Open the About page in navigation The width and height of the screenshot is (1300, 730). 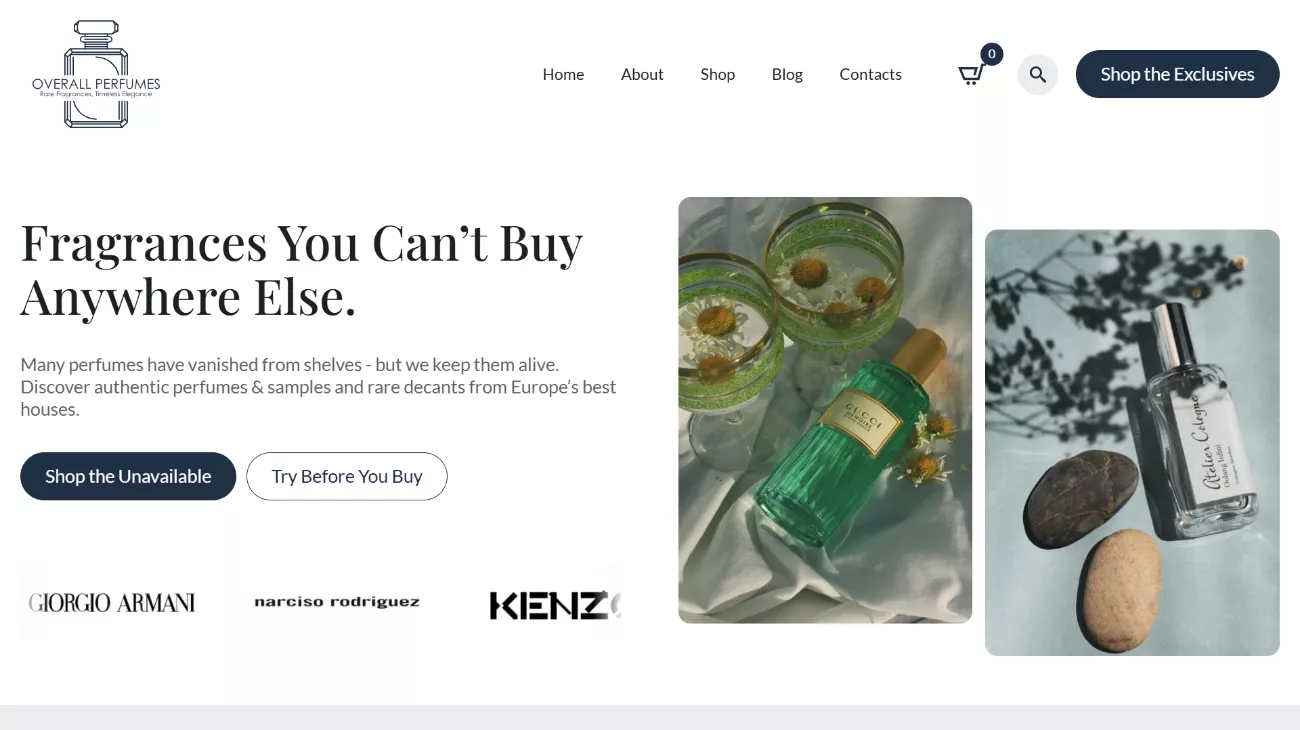click(x=642, y=75)
